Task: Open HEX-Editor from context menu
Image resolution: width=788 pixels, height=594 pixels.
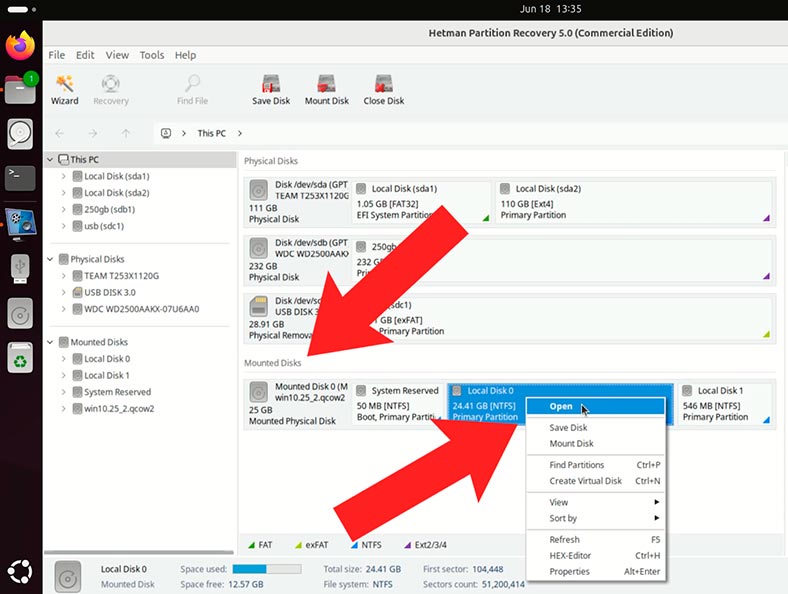Action: tap(596, 556)
